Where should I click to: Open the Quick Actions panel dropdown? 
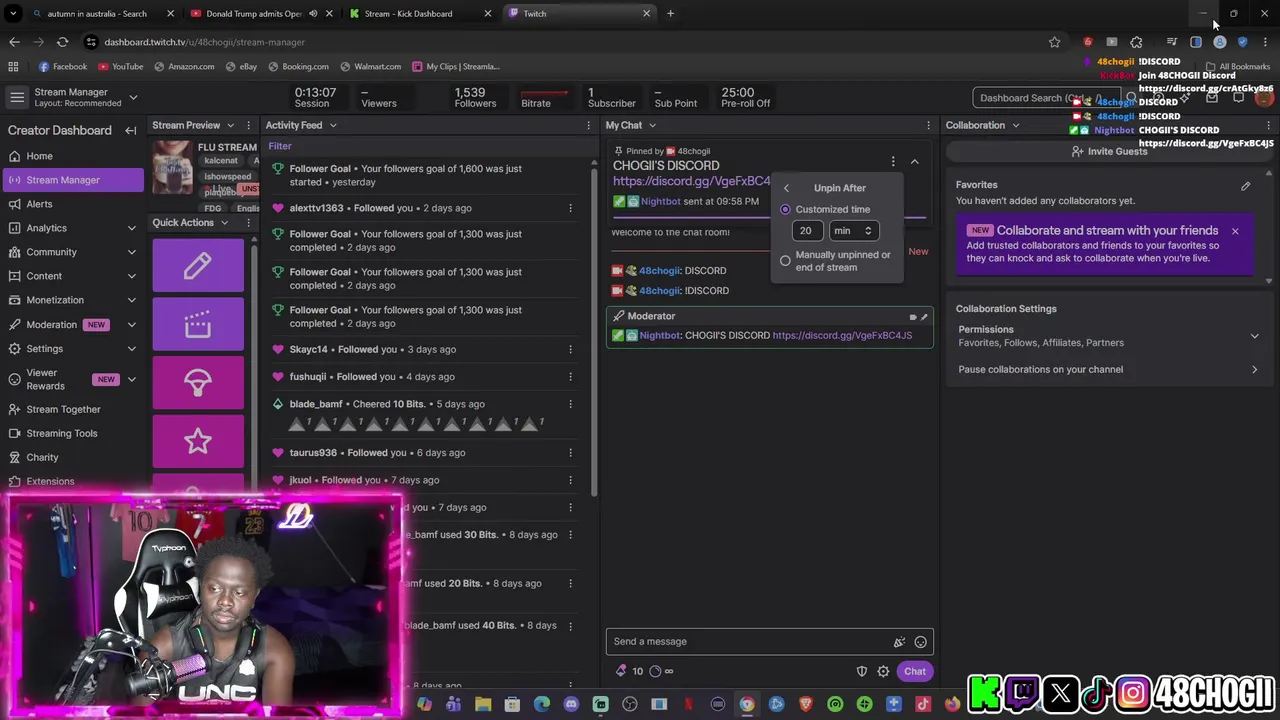(224, 223)
